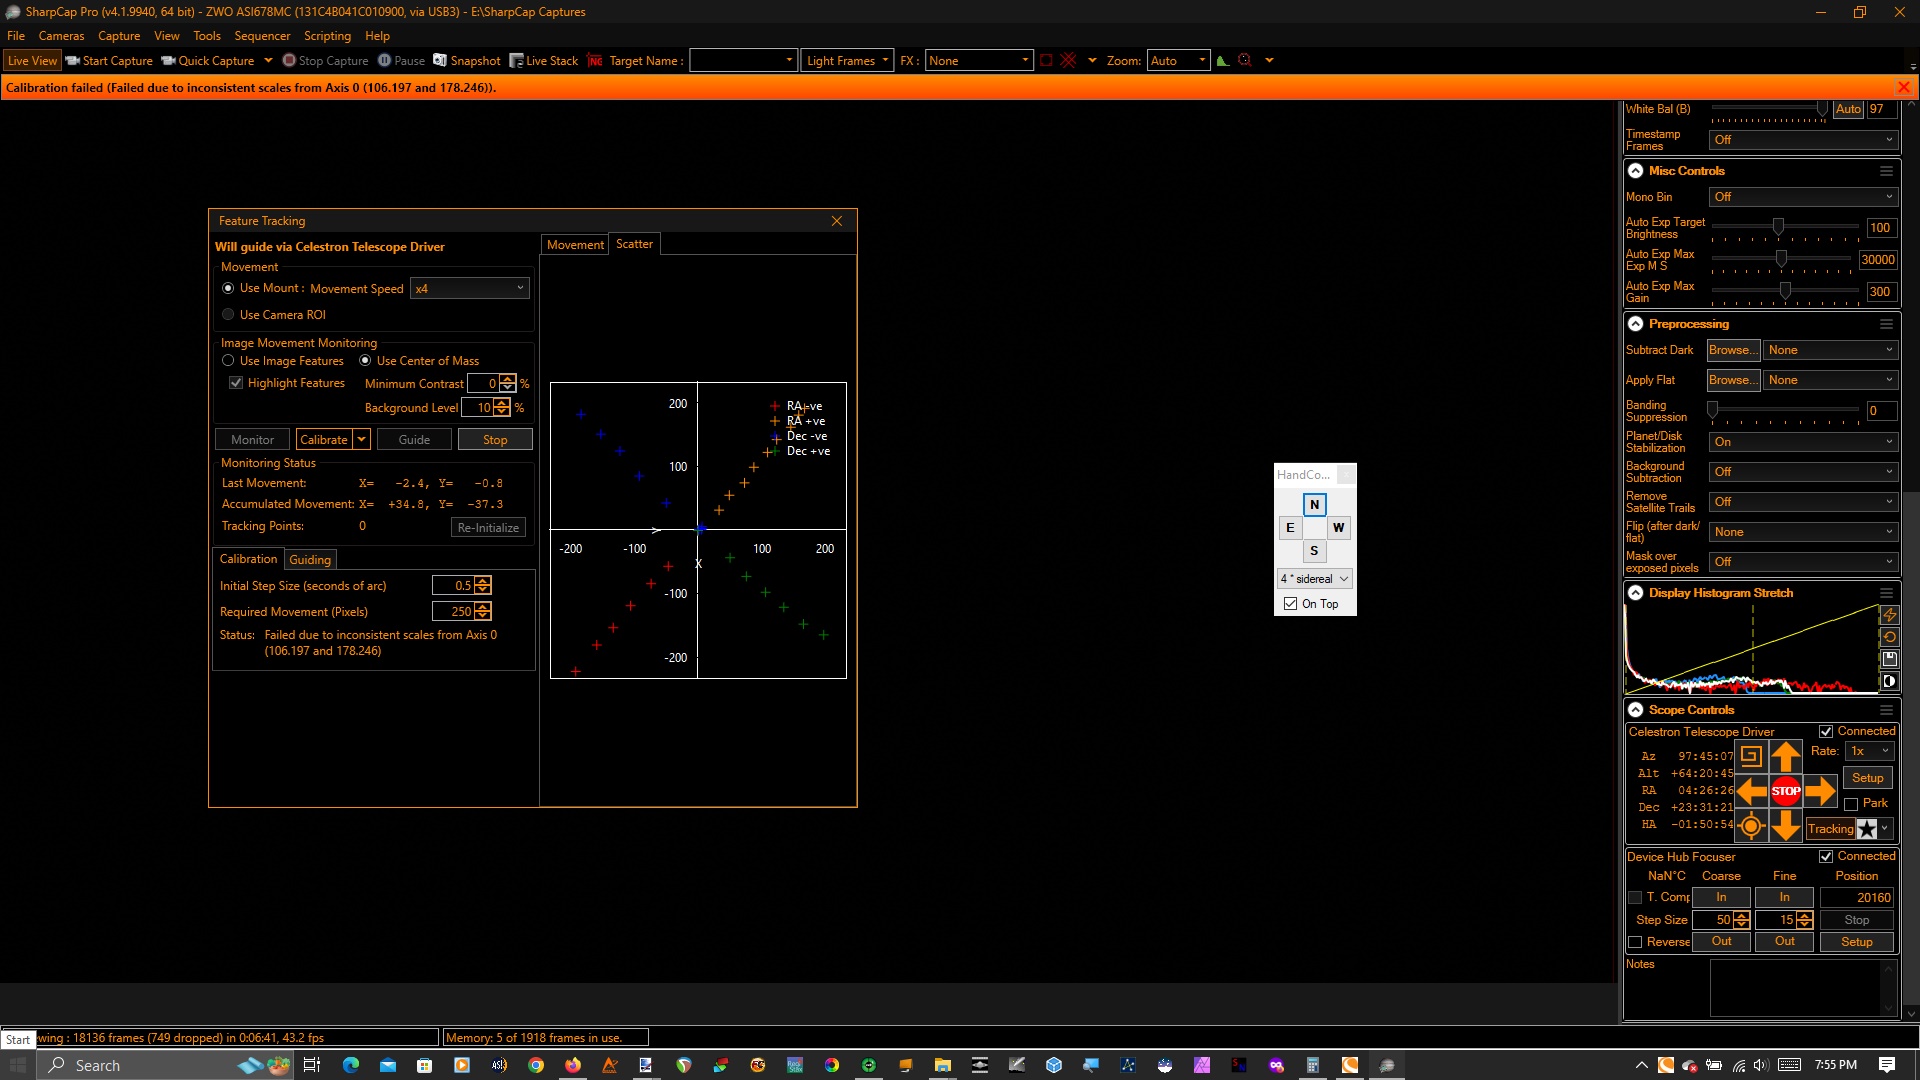Viewport: 1920px width, 1080px height.
Task: Click the star icon next to Tracking
Action: pos(1866,829)
